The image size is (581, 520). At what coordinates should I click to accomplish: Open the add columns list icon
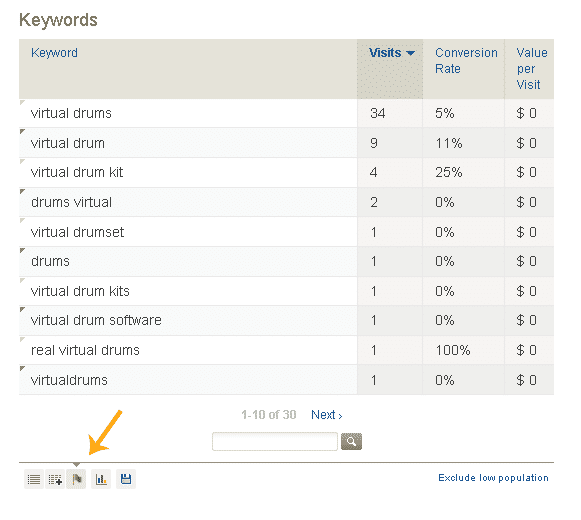coord(55,479)
